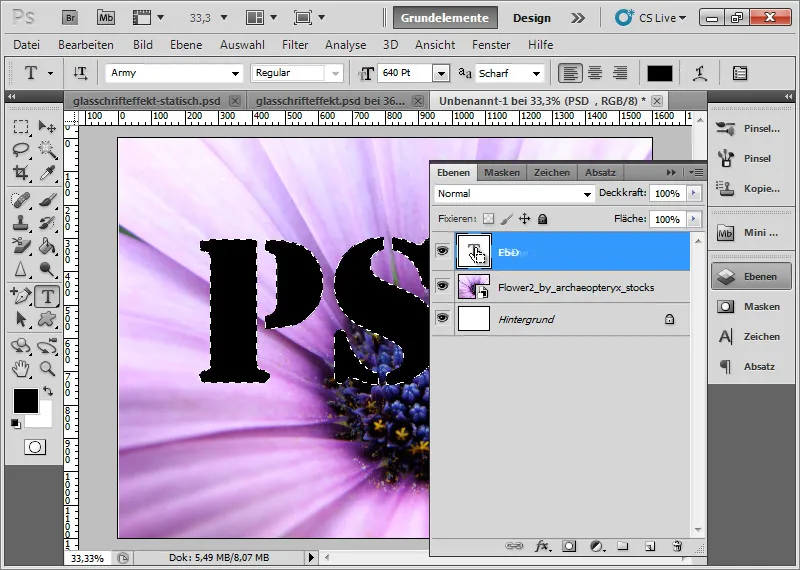Reset default foreground background colors
This screenshot has height=570, width=800.
point(16,424)
